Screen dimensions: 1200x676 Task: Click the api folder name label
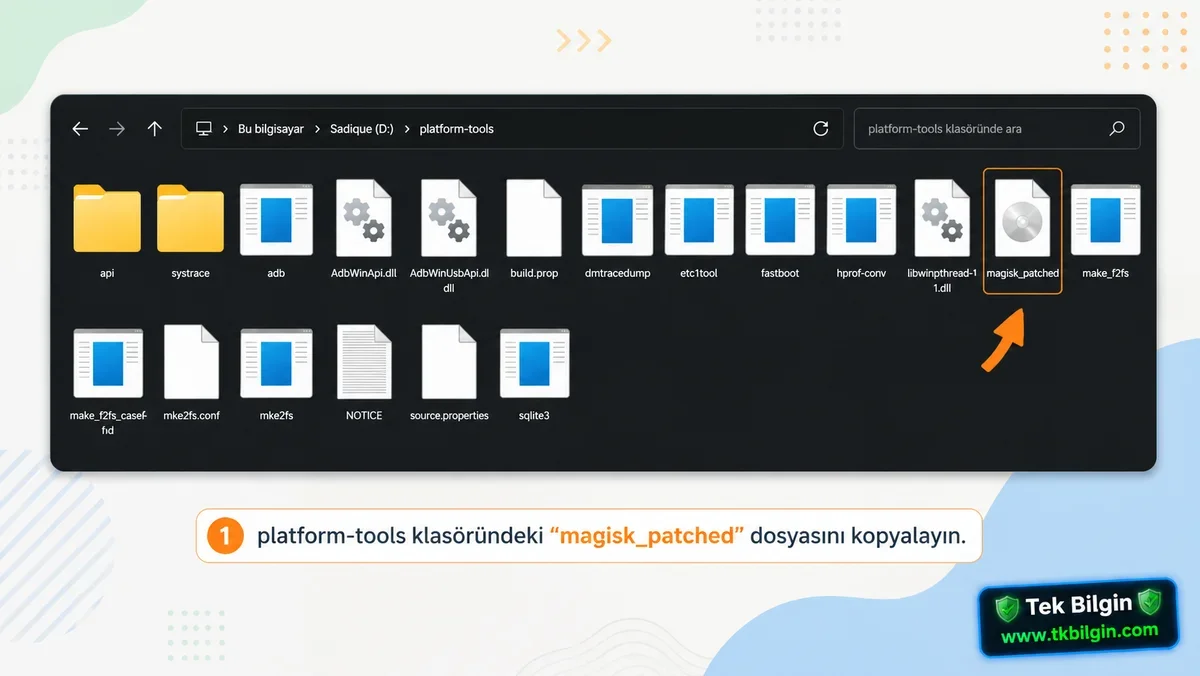pos(107,273)
